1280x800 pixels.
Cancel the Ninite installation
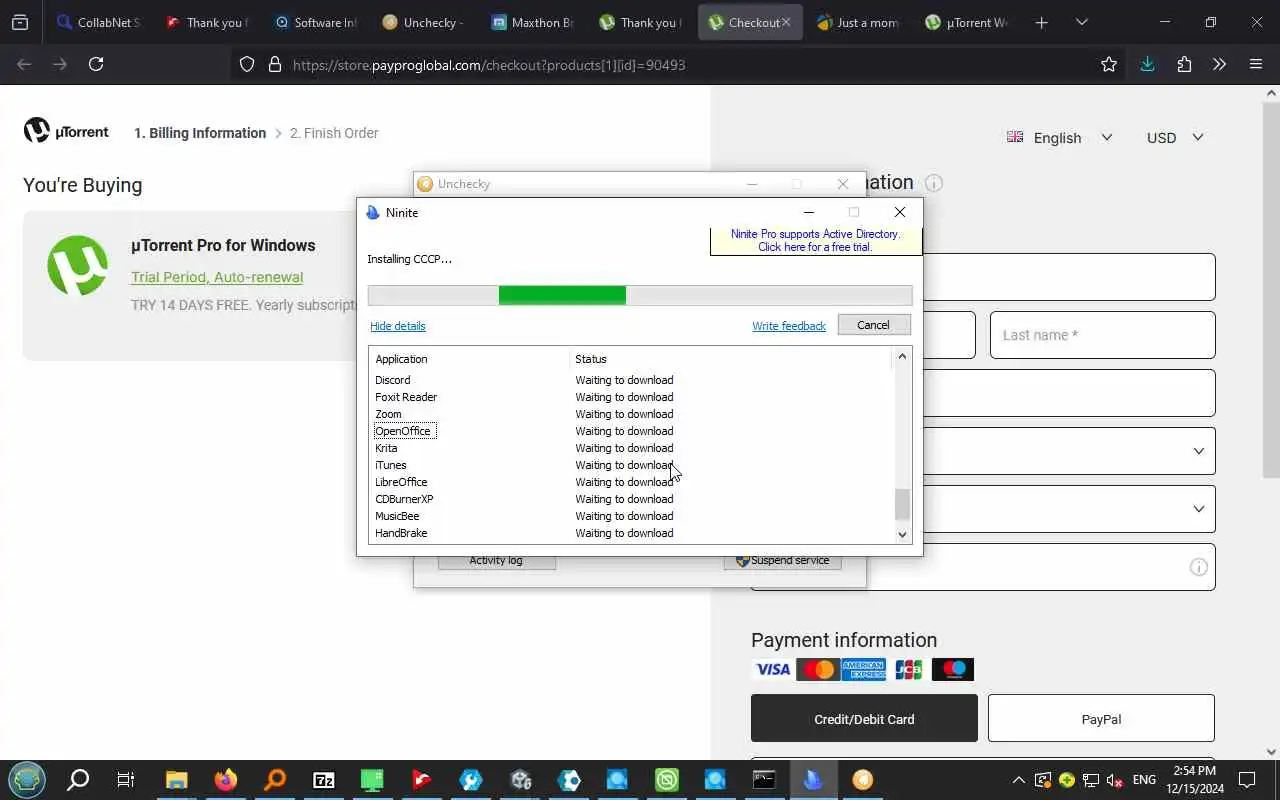point(873,325)
